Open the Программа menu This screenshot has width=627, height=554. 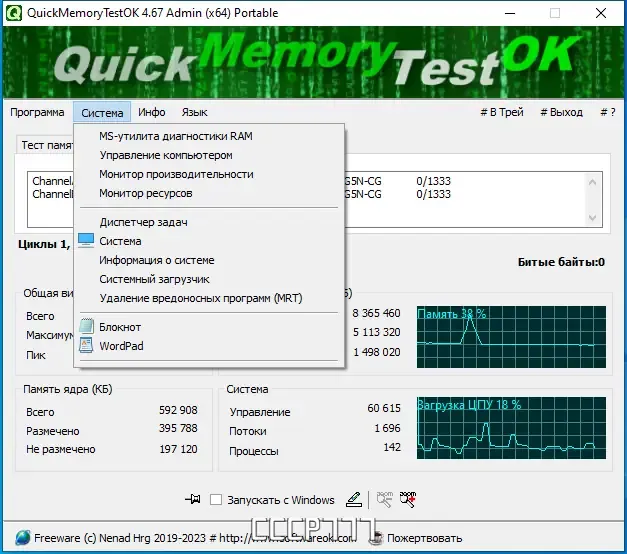pos(37,112)
